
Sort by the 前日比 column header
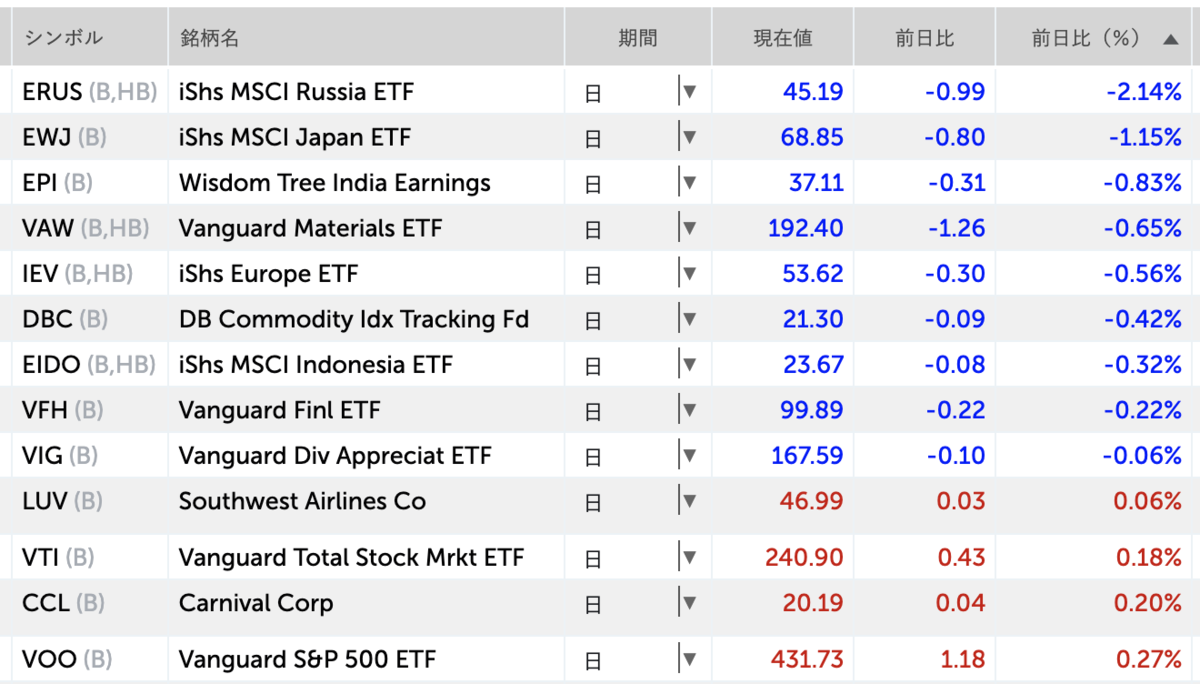[x=923, y=36]
